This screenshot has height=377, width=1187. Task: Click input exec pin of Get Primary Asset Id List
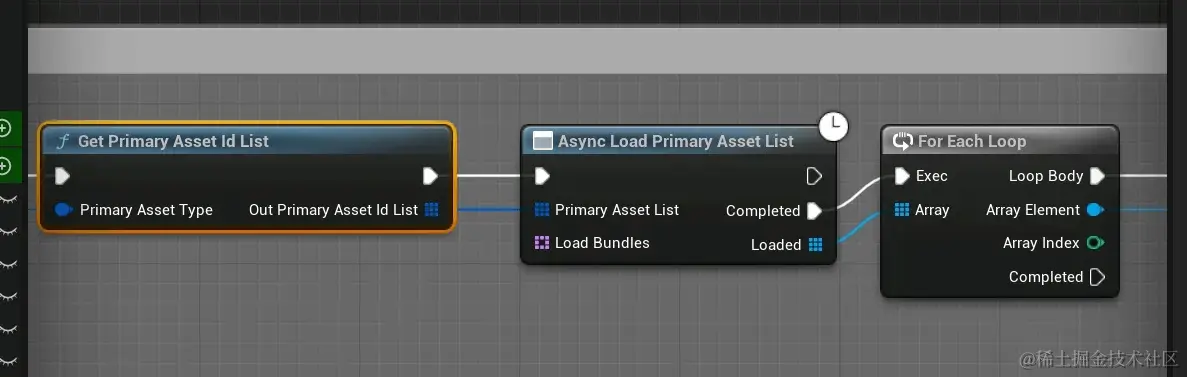(62, 176)
